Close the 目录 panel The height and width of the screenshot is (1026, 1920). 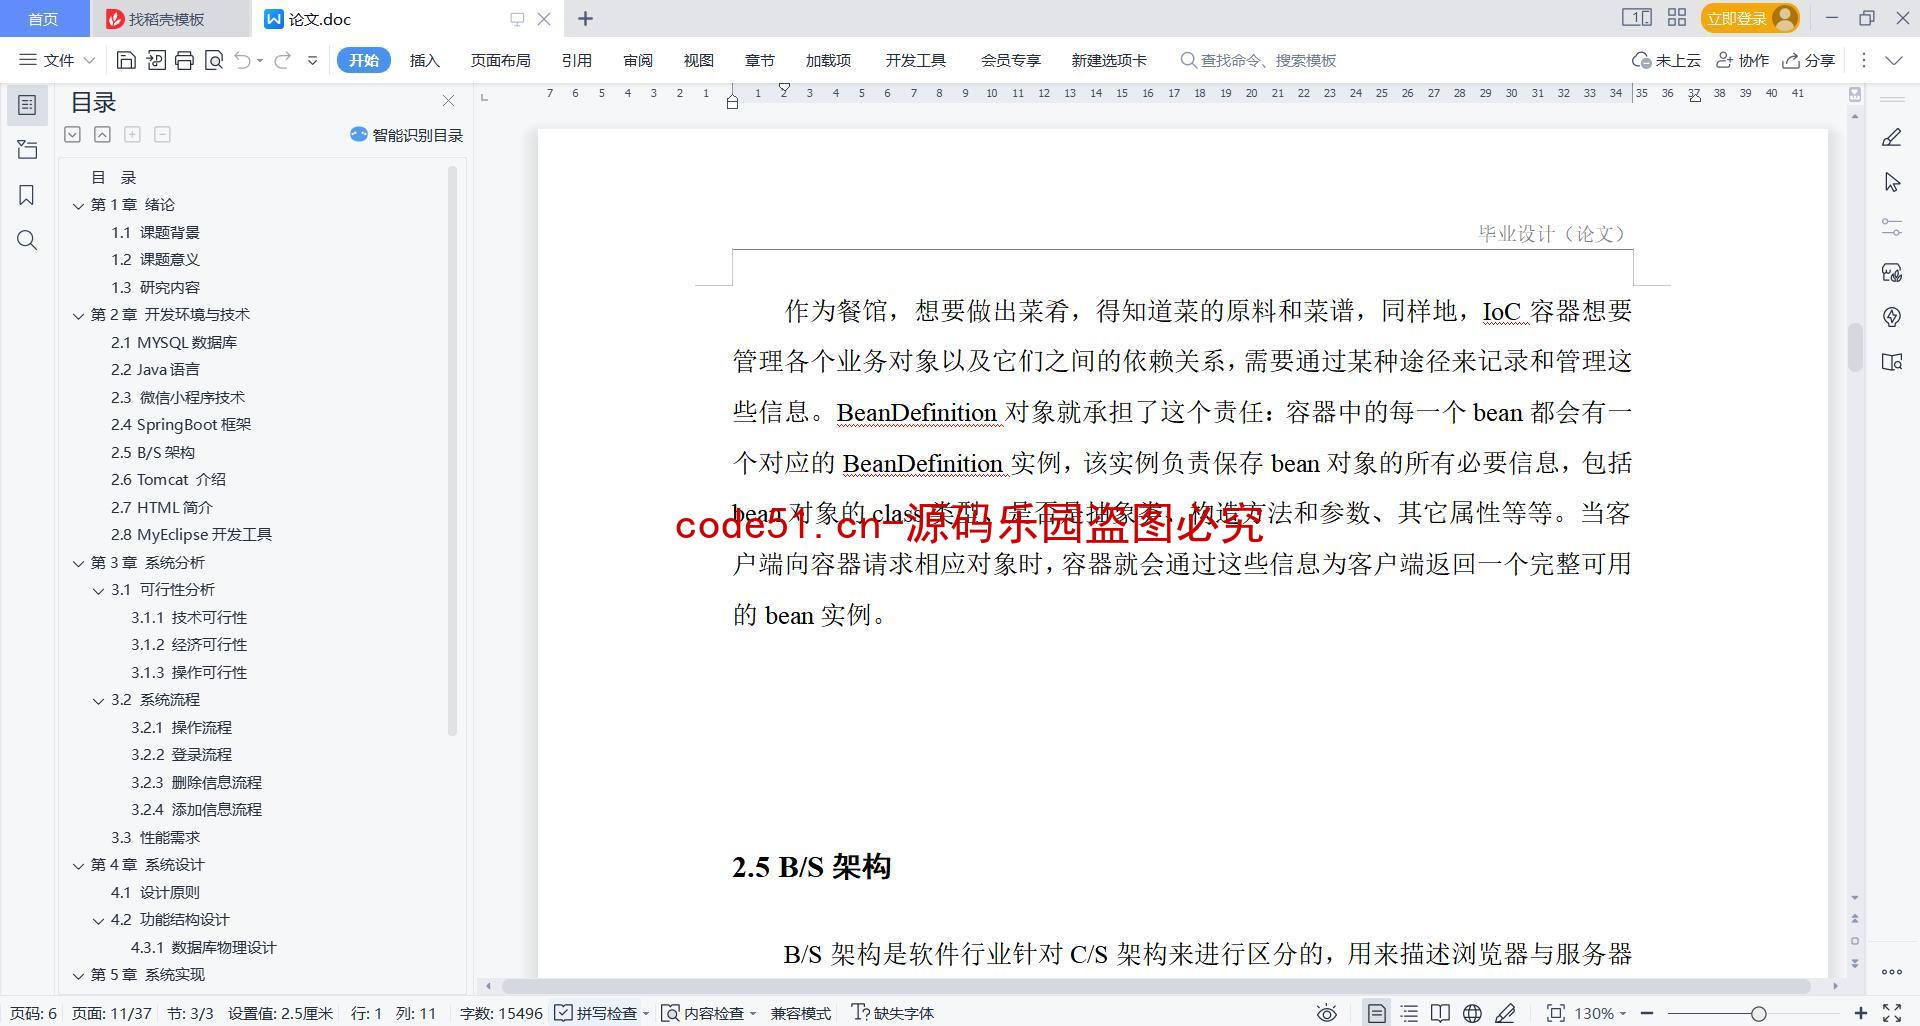[448, 101]
